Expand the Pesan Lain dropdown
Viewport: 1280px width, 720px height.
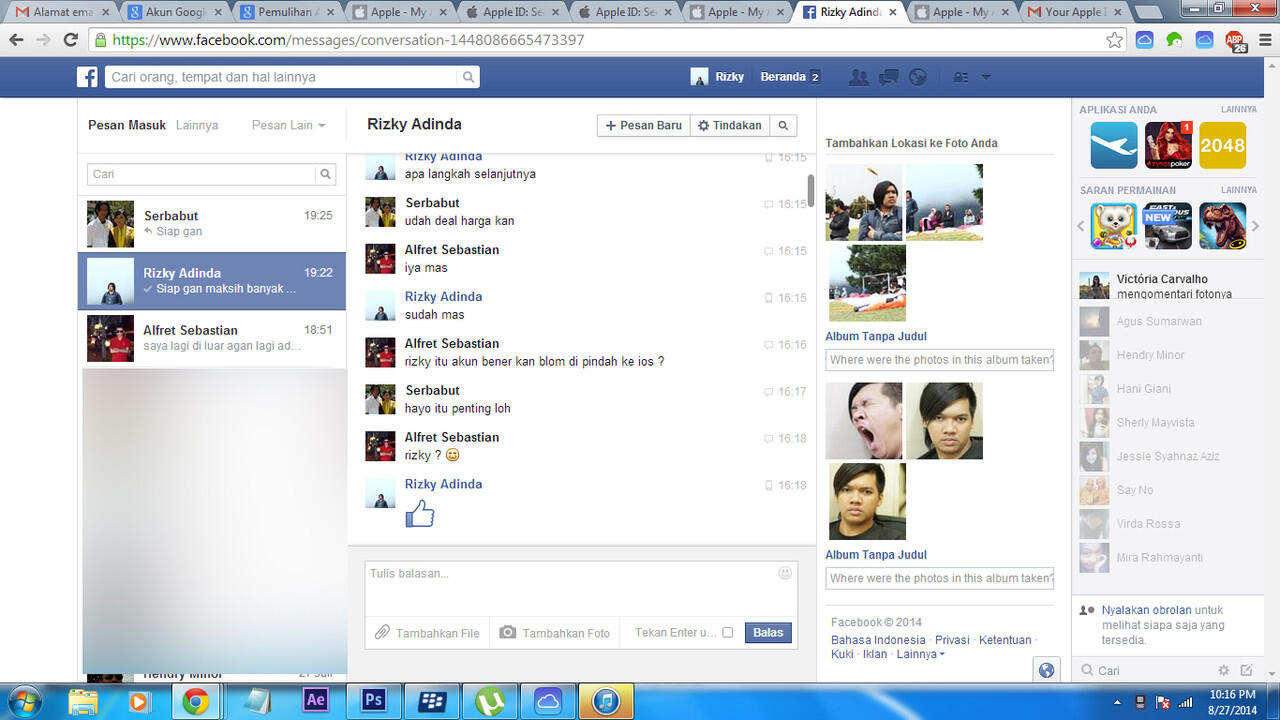coord(288,125)
